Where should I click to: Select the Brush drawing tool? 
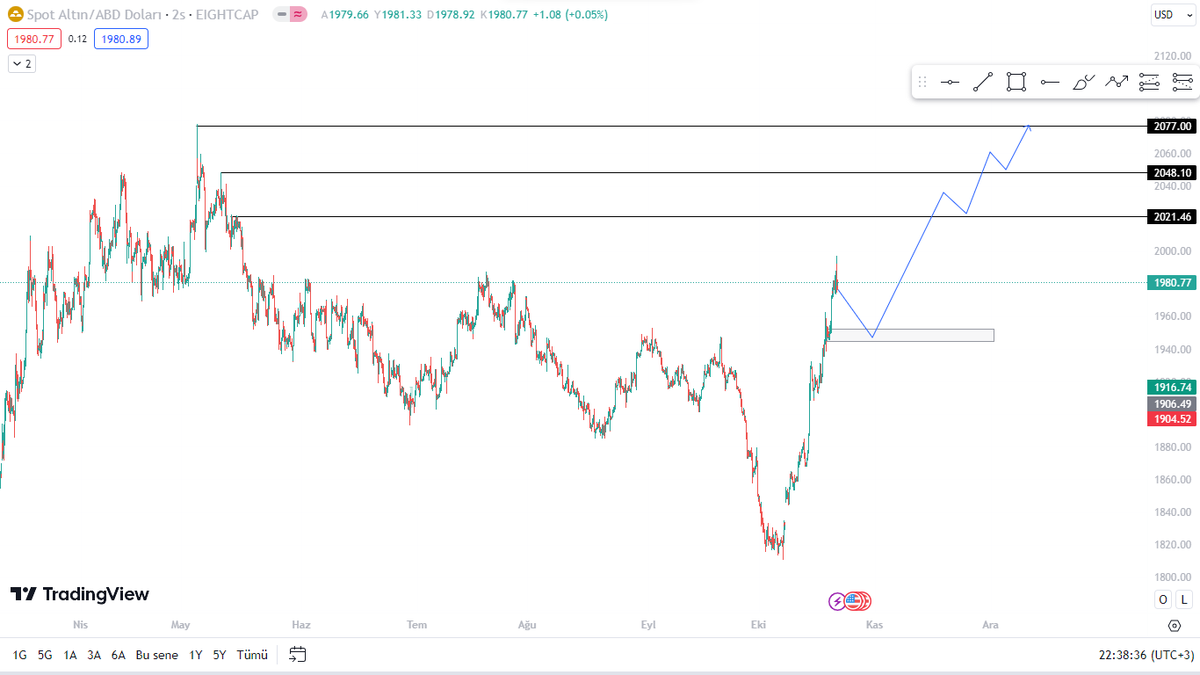[x=1083, y=82]
